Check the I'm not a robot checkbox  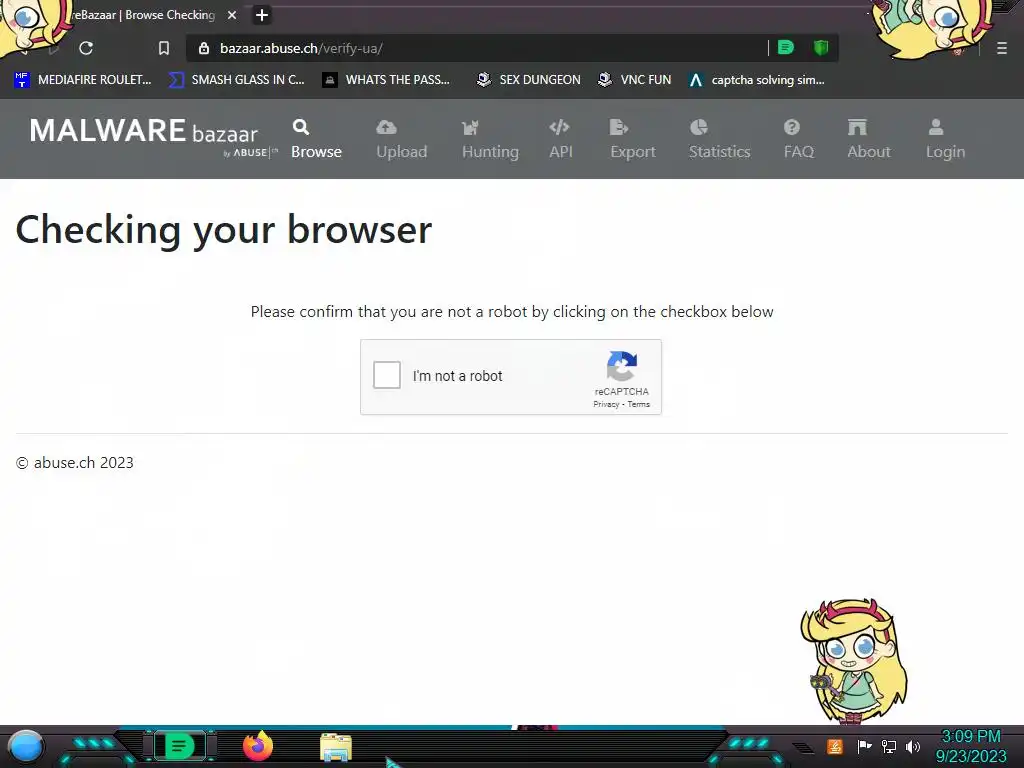[x=387, y=376]
